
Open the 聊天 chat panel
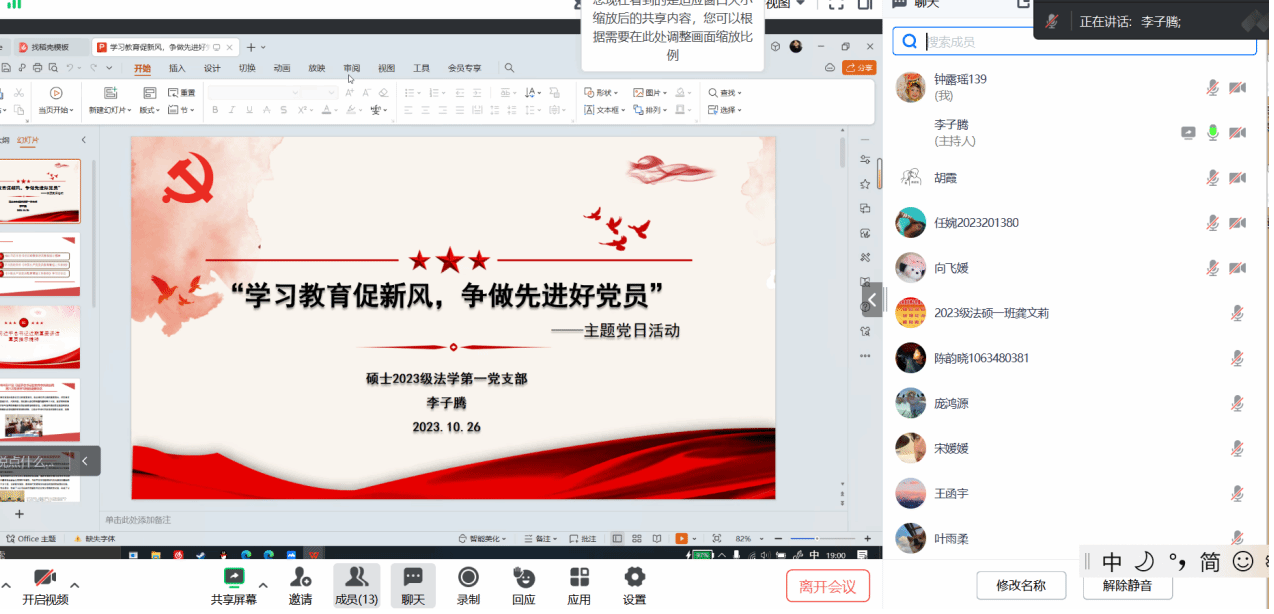point(413,585)
